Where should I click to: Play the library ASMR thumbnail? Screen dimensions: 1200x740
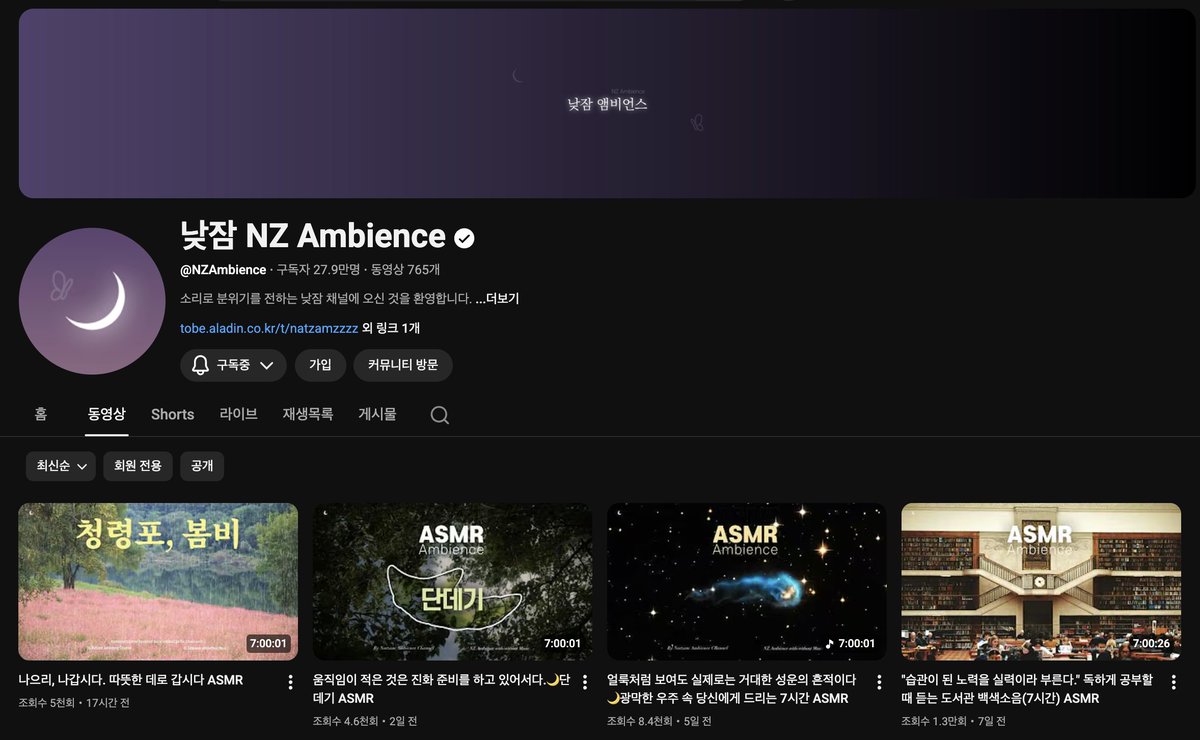tap(1041, 581)
